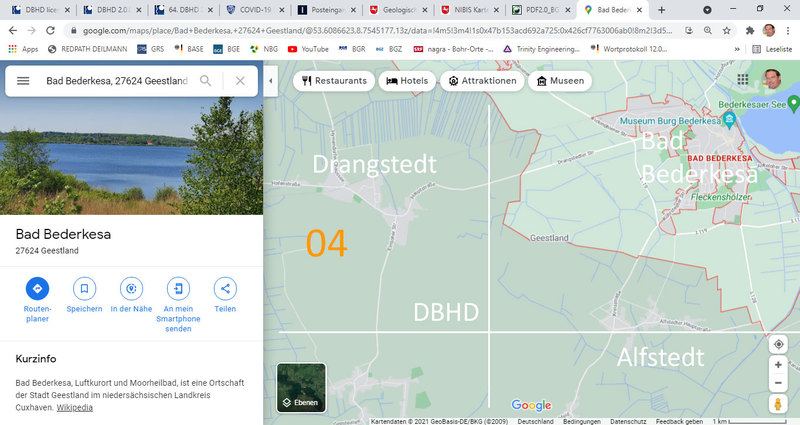The width and height of the screenshot is (800, 425).
Task: Click the Routenplaner directions icon
Action: click(x=37, y=289)
